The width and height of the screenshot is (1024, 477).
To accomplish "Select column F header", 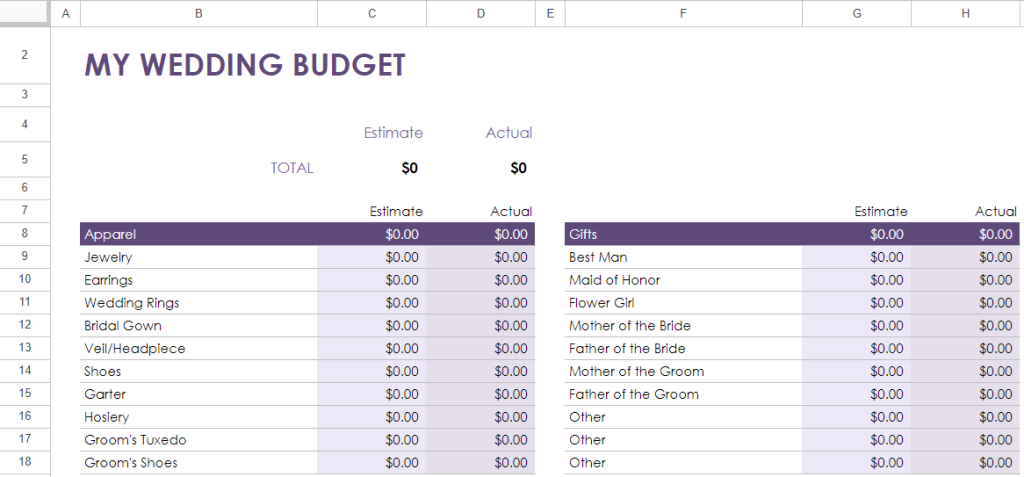I will [x=683, y=13].
